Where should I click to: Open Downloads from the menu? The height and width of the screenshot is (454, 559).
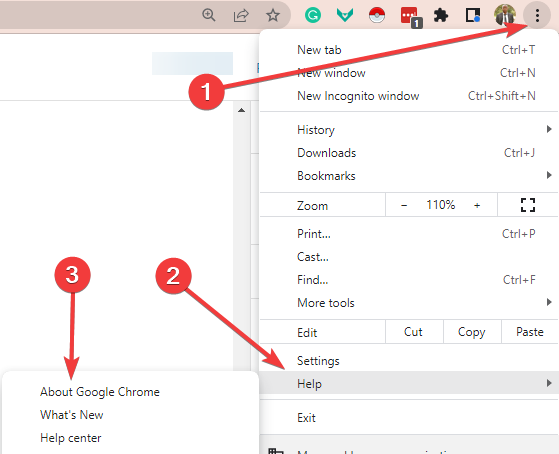[x=409, y=153]
